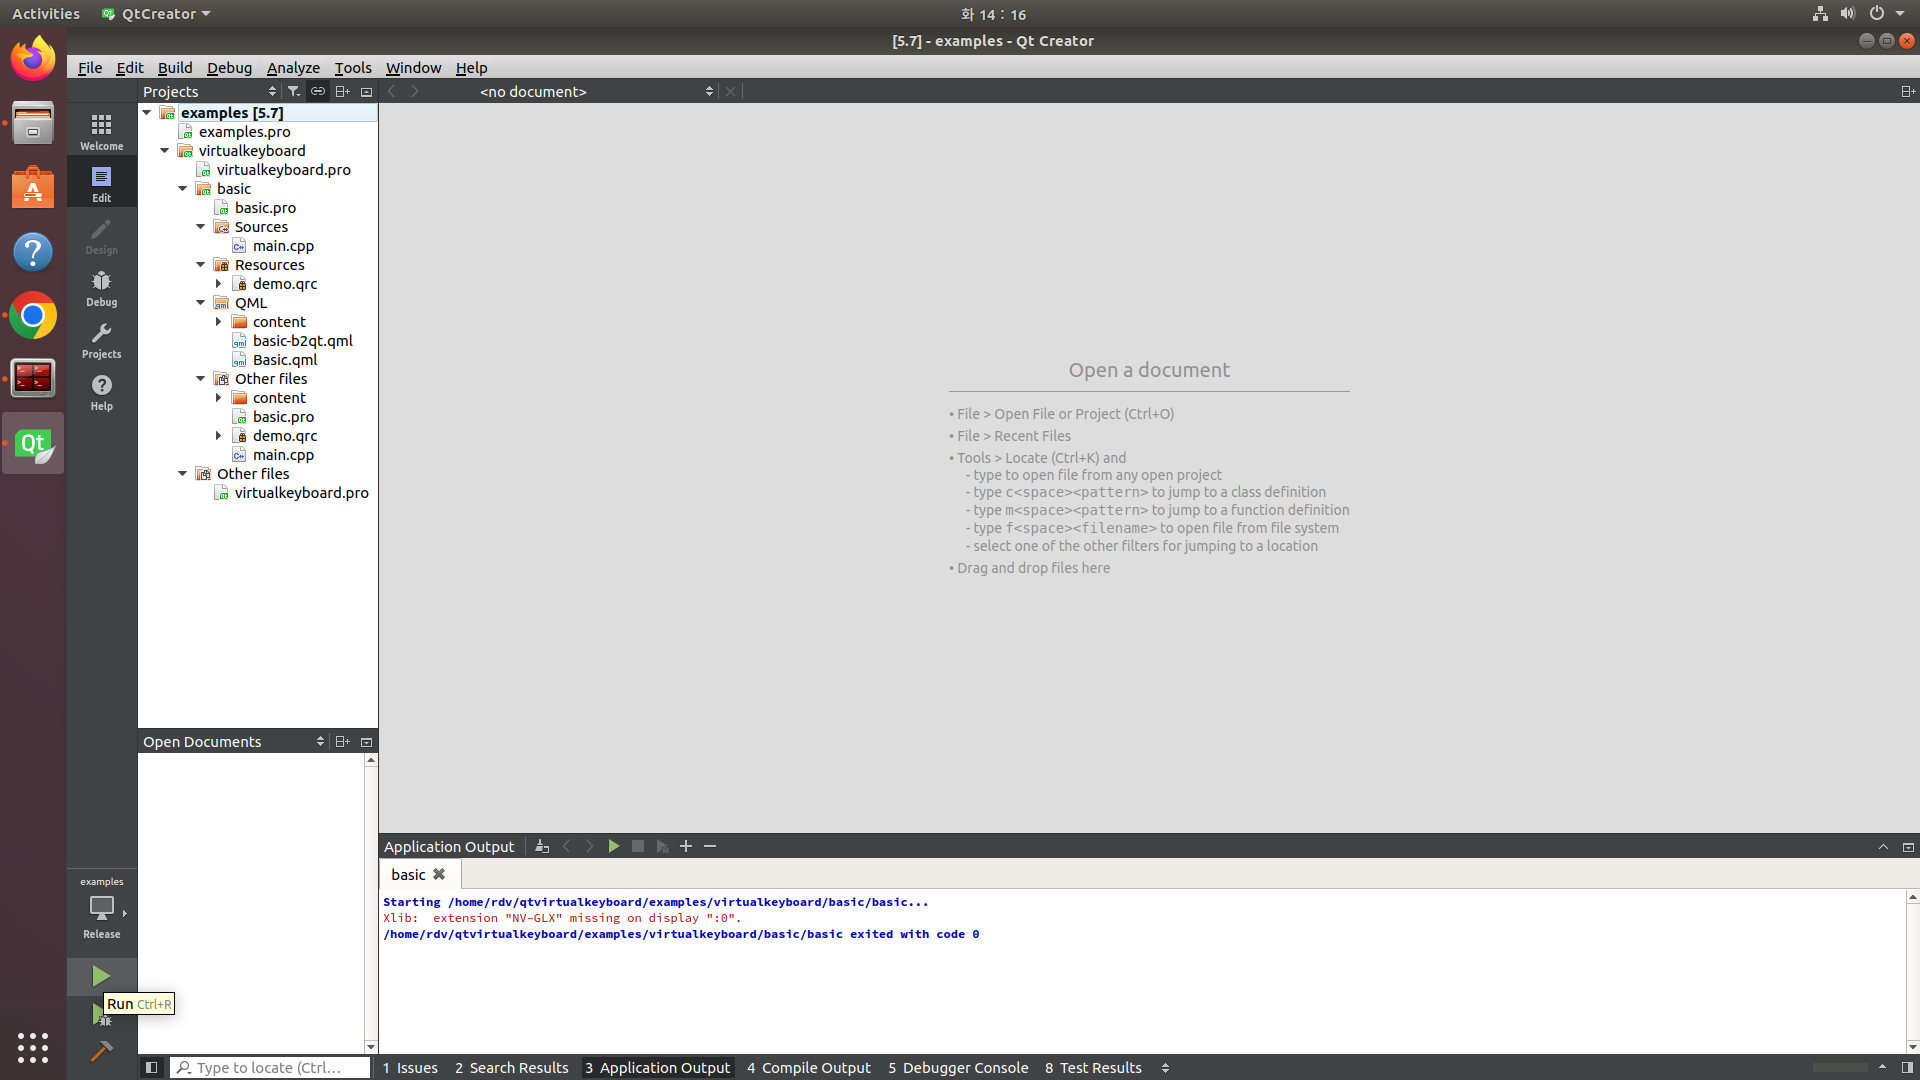Toggle synchronize with editor link icon
Viewport: 1920px width, 1080px height.
coord(318,91)
